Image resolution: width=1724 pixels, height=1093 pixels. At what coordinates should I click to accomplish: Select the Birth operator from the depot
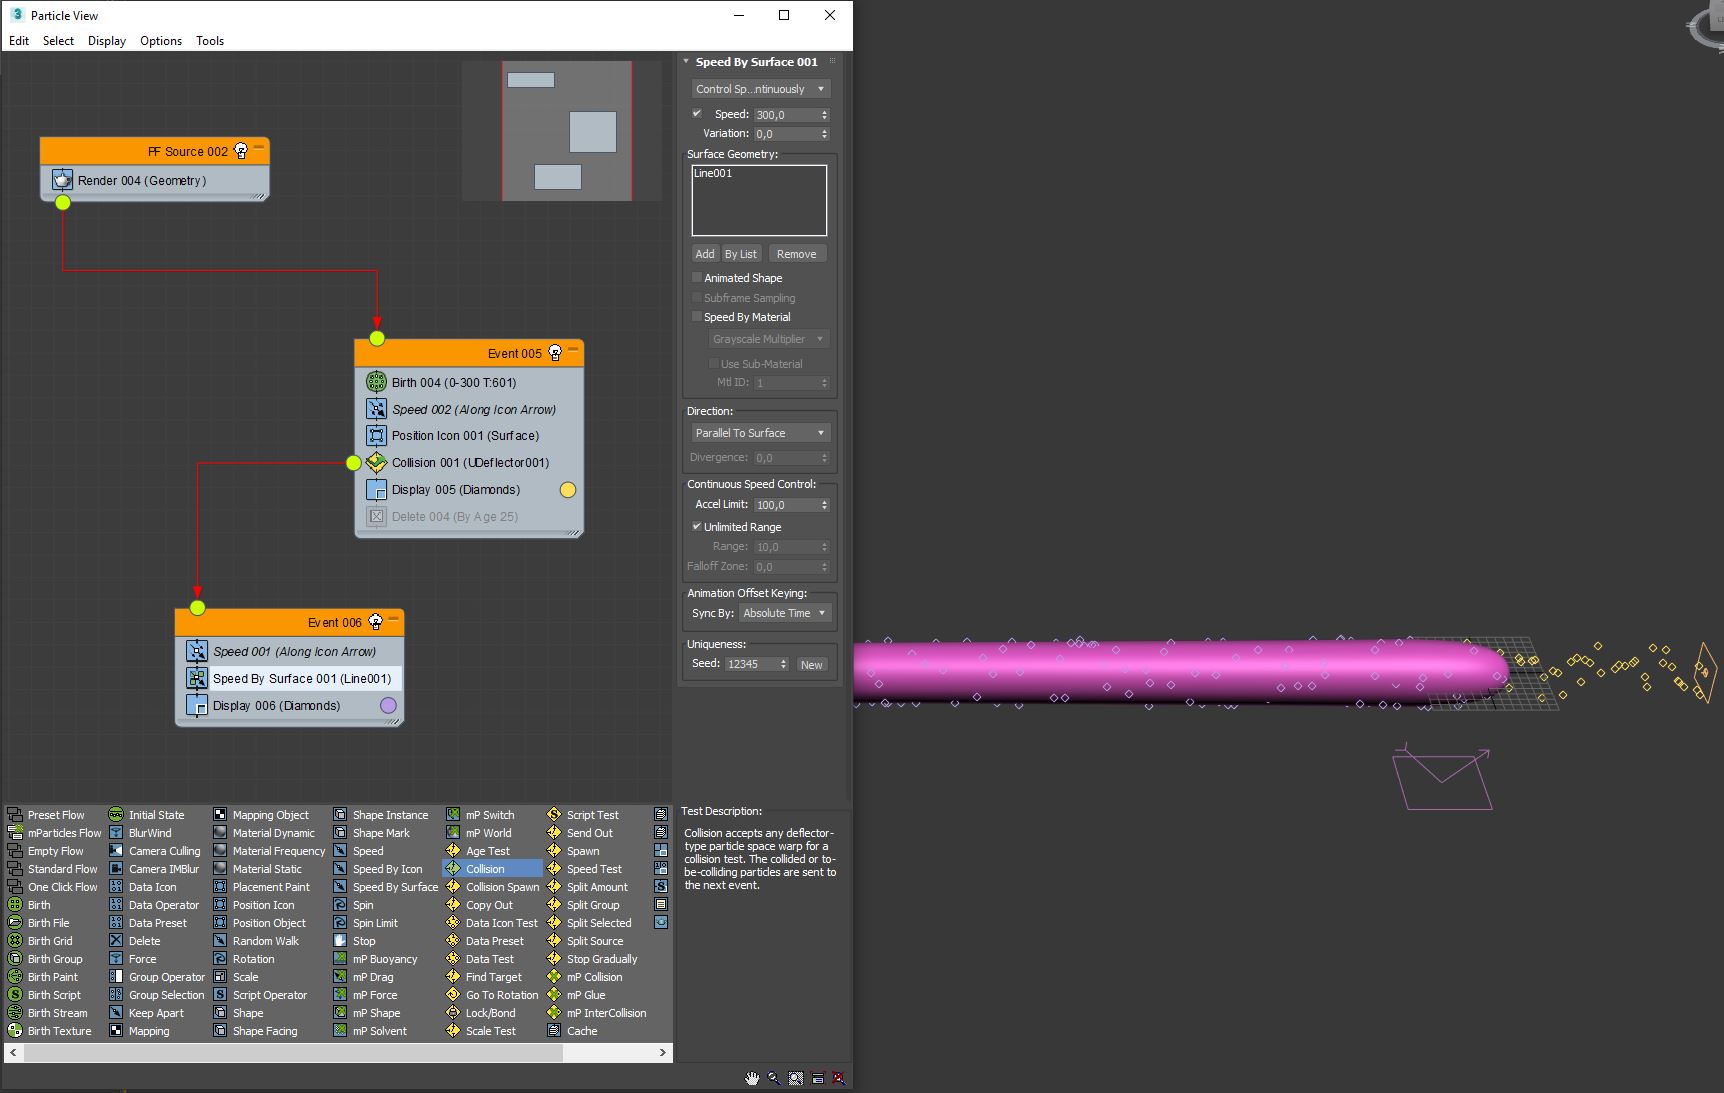pos(38,904)
